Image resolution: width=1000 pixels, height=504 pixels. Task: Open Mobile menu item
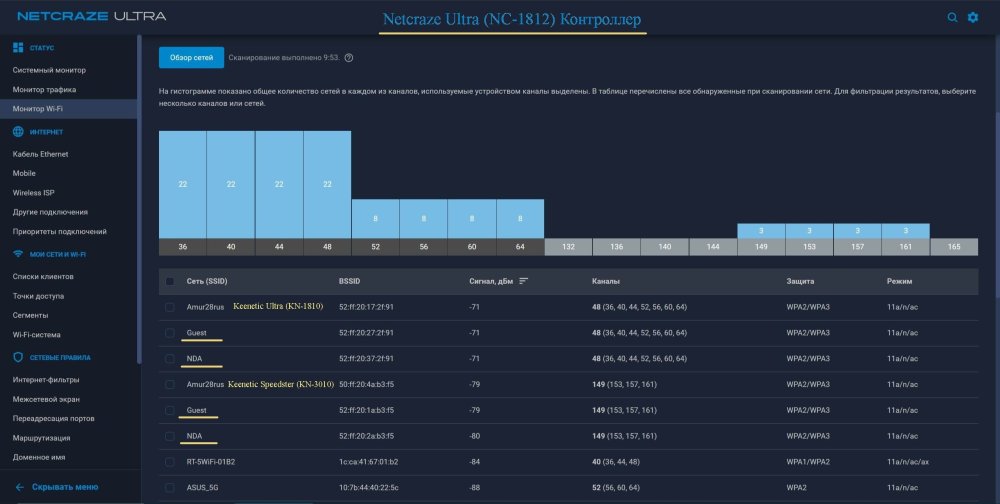[x=24, y=173]
